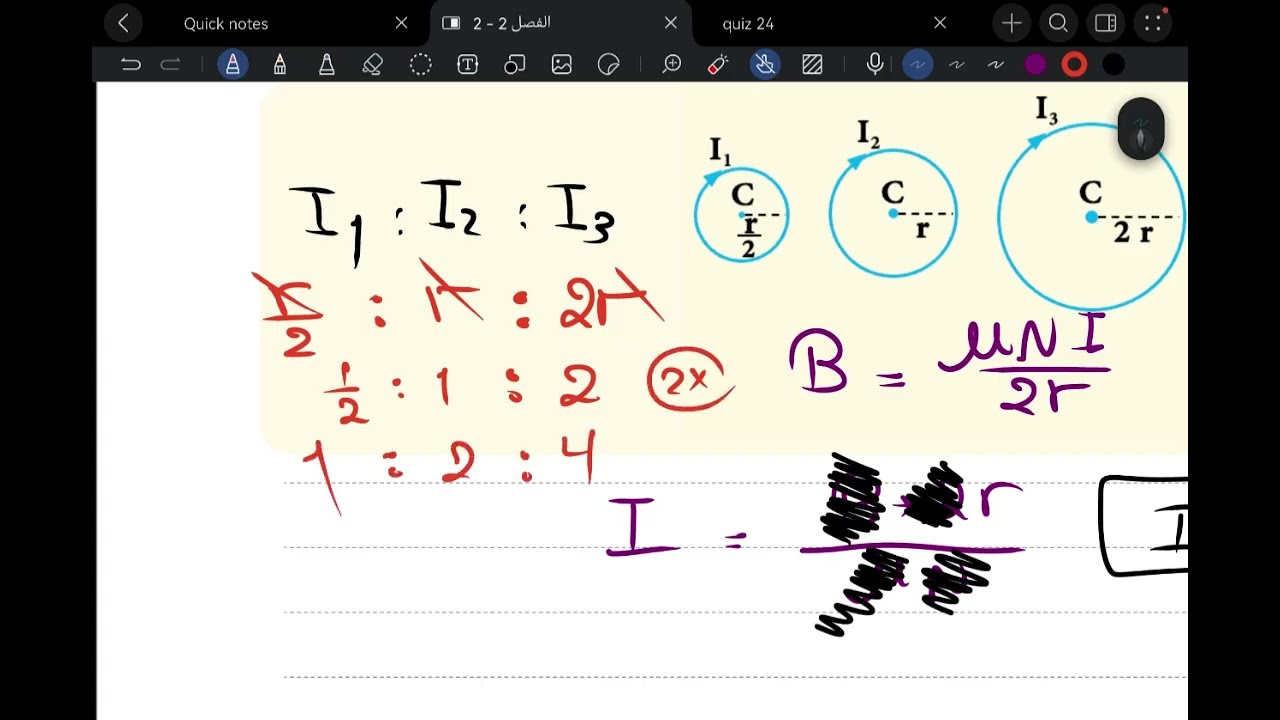The width and height of the screenshot is (1280, 720).
Task: Activate the zoom magnifier tool
Action: click(x=672, y=65)
